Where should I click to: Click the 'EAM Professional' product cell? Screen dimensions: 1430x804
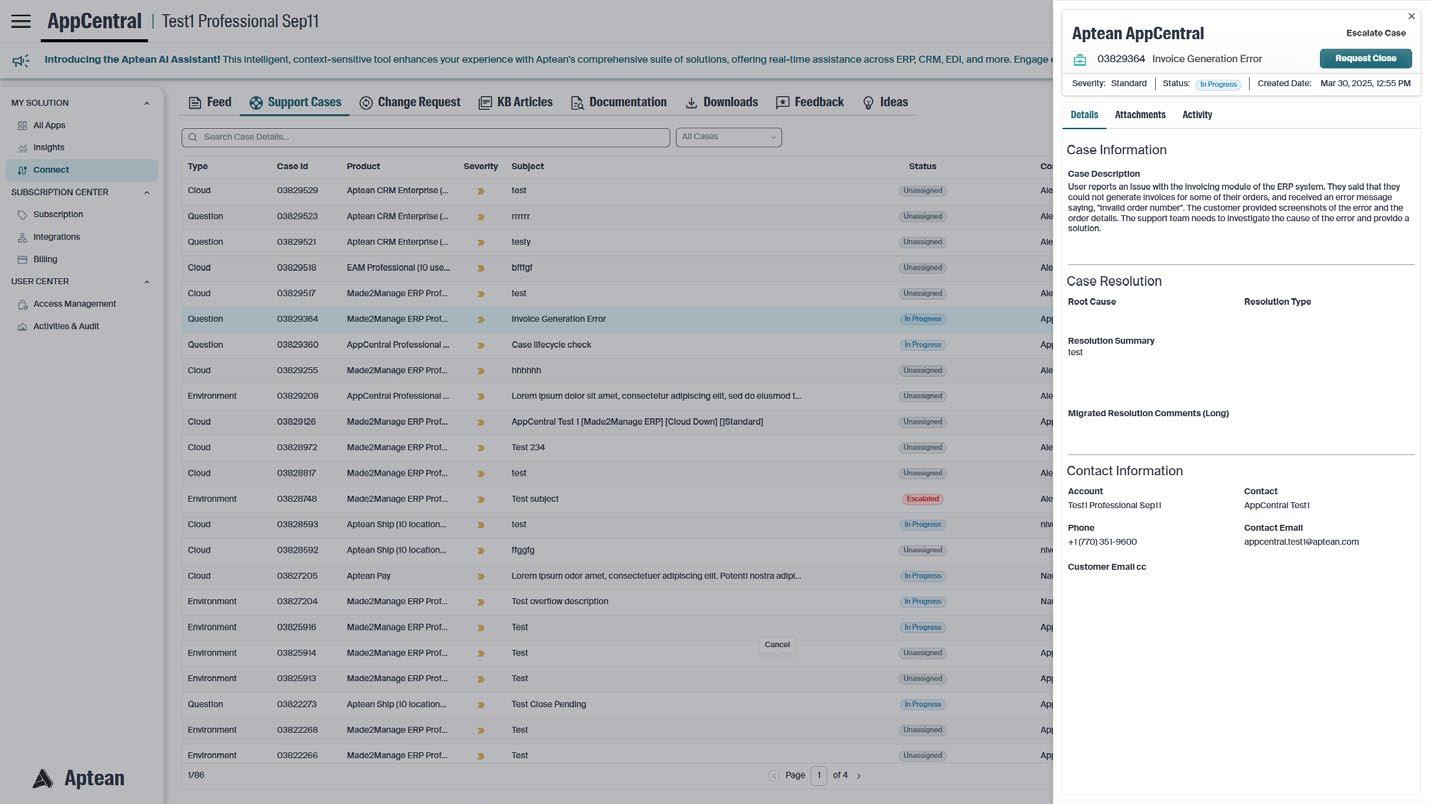[398, 268]
